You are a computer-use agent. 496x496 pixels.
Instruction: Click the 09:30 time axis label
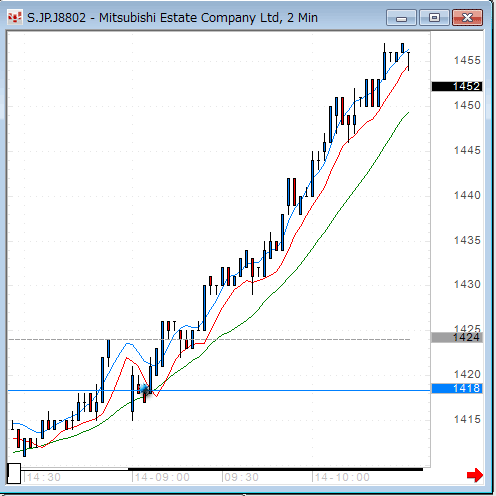click(x=241, y=477)
